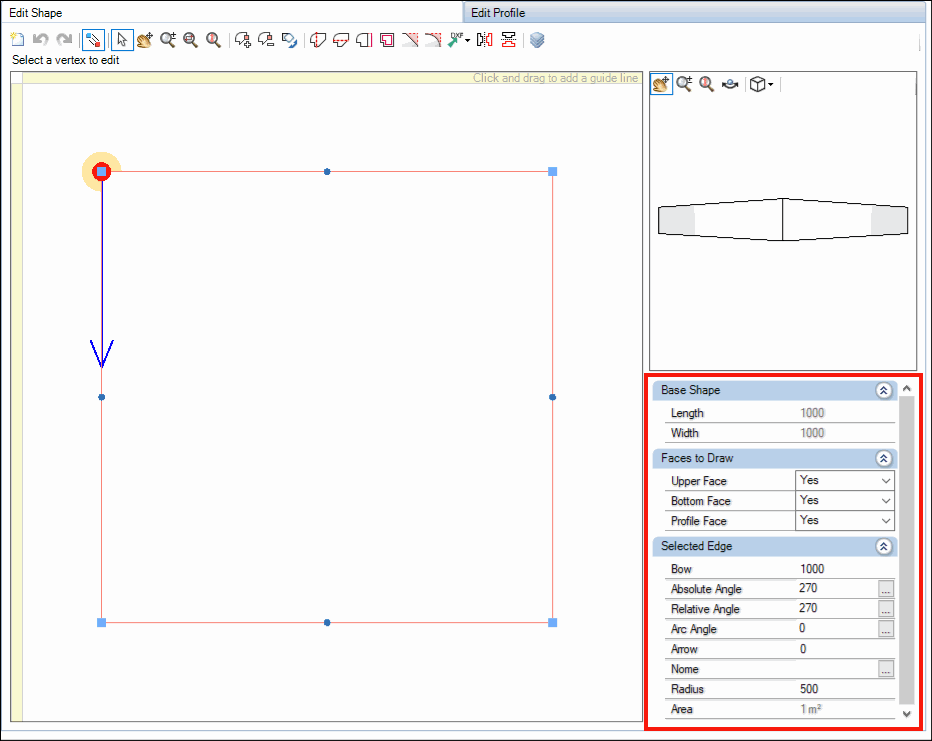932x741 pixels.
Task: Click the Absolute Angle ellipsis button
Action: tap(886, 589)
